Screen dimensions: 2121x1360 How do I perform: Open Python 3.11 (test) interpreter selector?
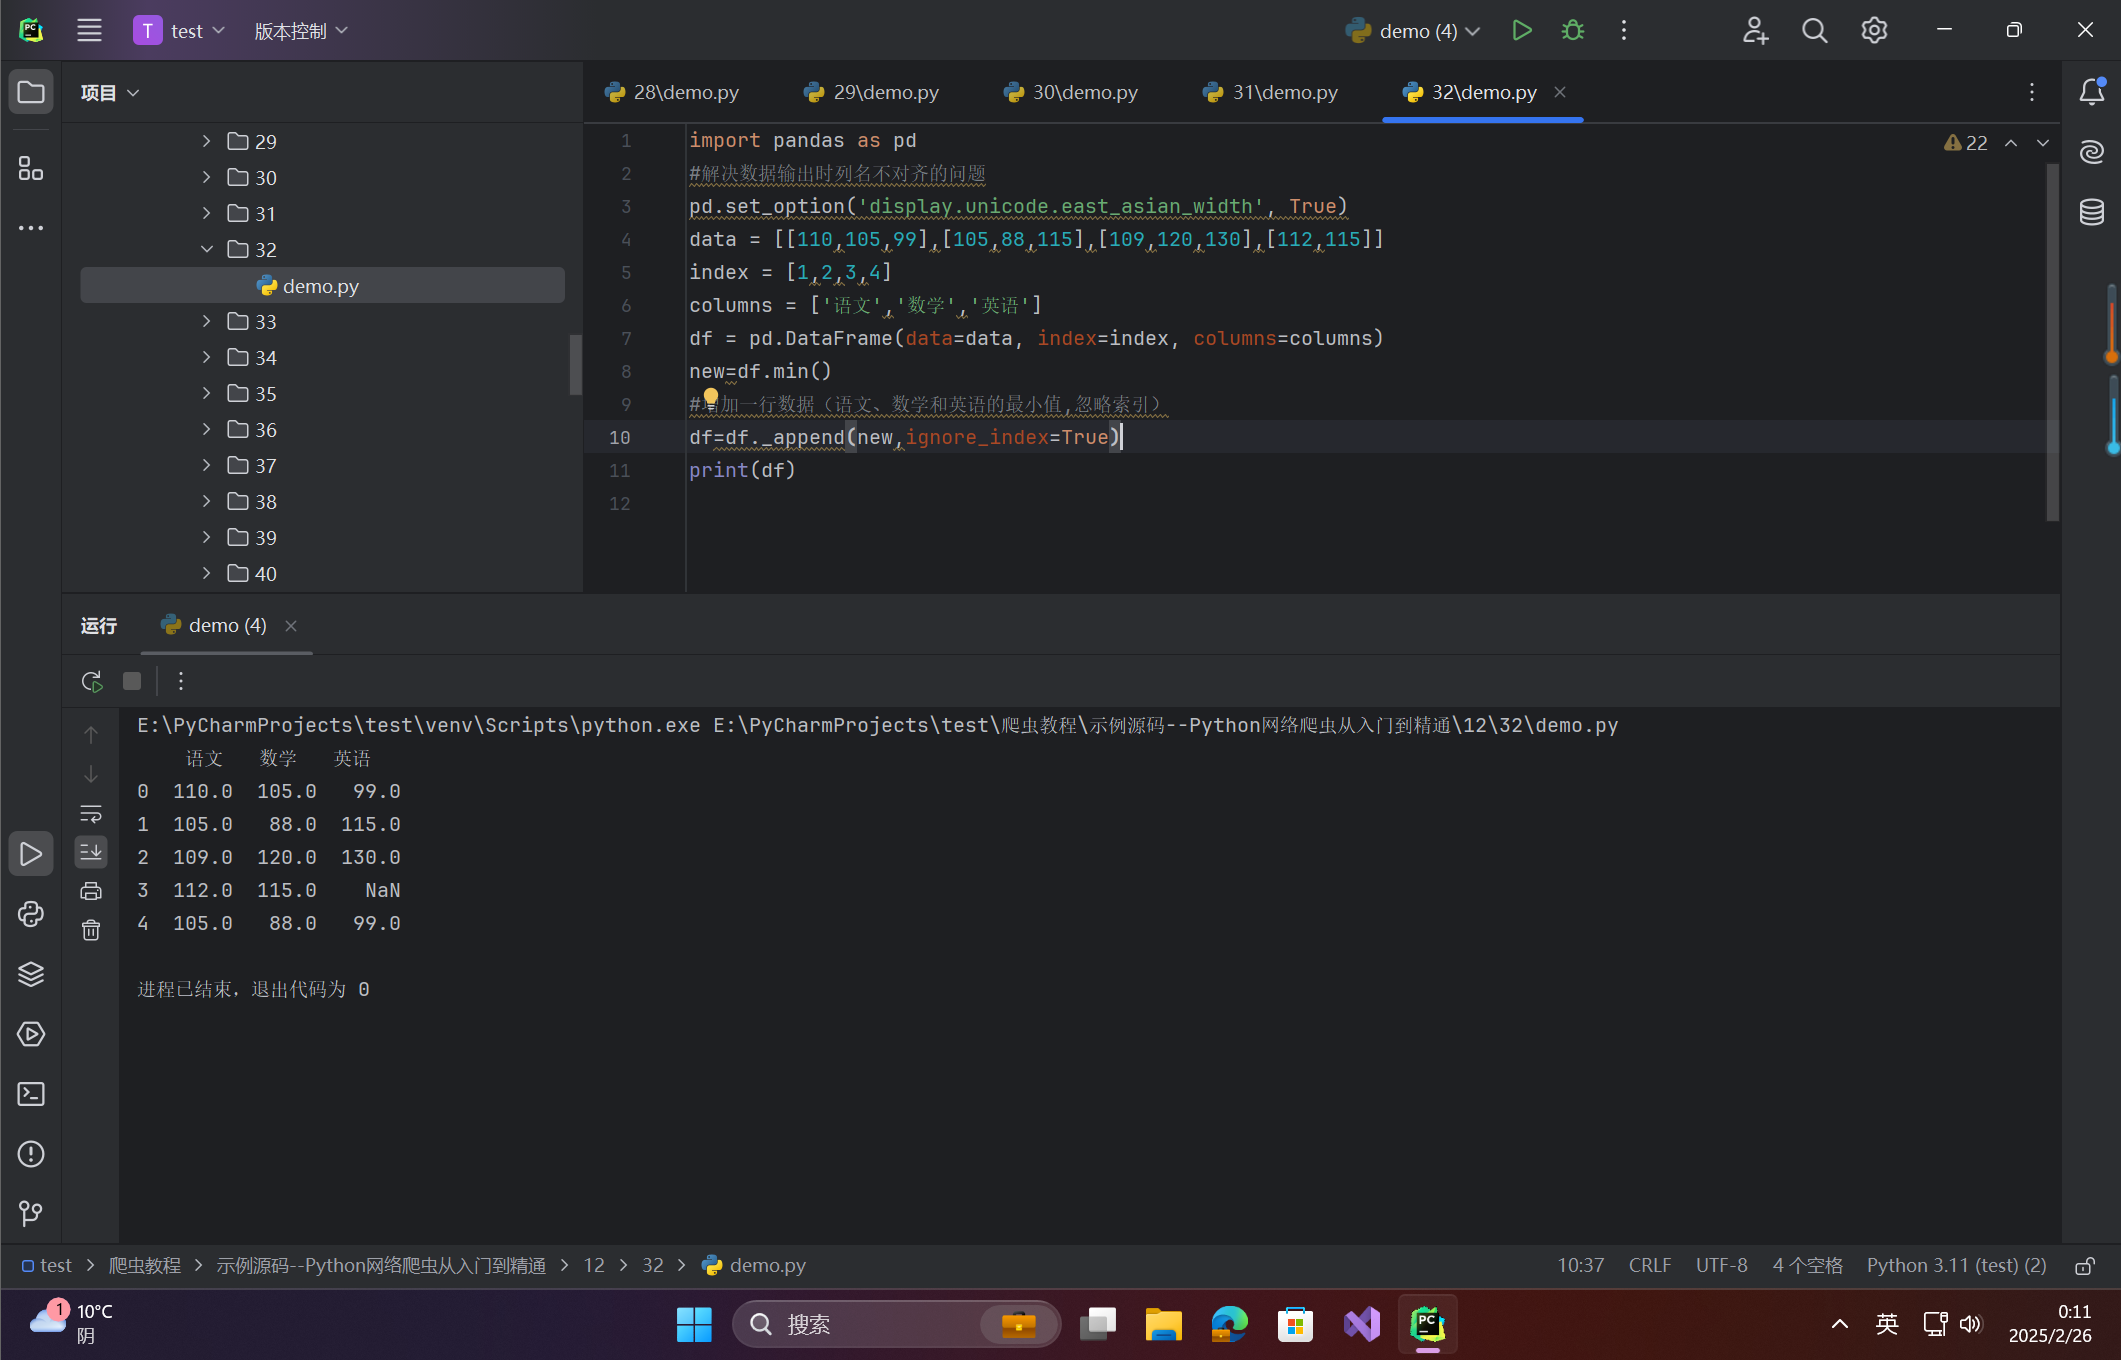1956,1265
